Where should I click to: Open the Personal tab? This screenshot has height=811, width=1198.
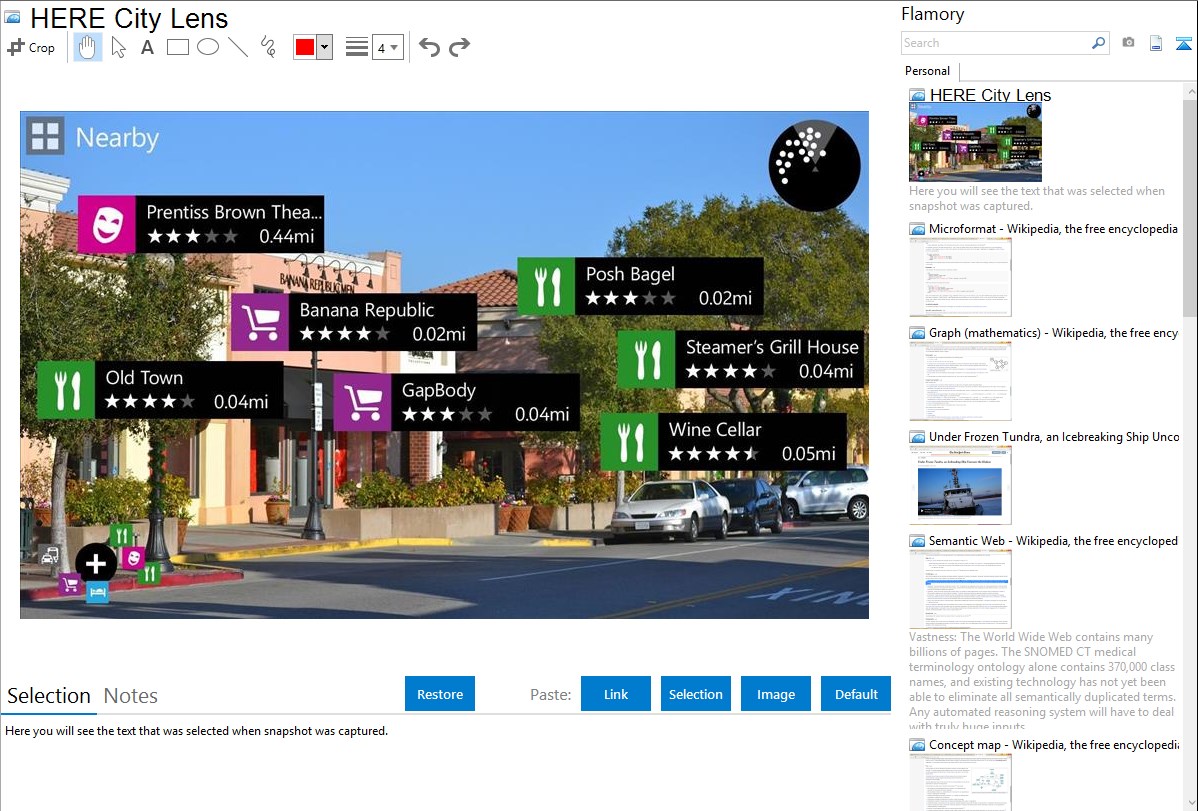(927, 71)
